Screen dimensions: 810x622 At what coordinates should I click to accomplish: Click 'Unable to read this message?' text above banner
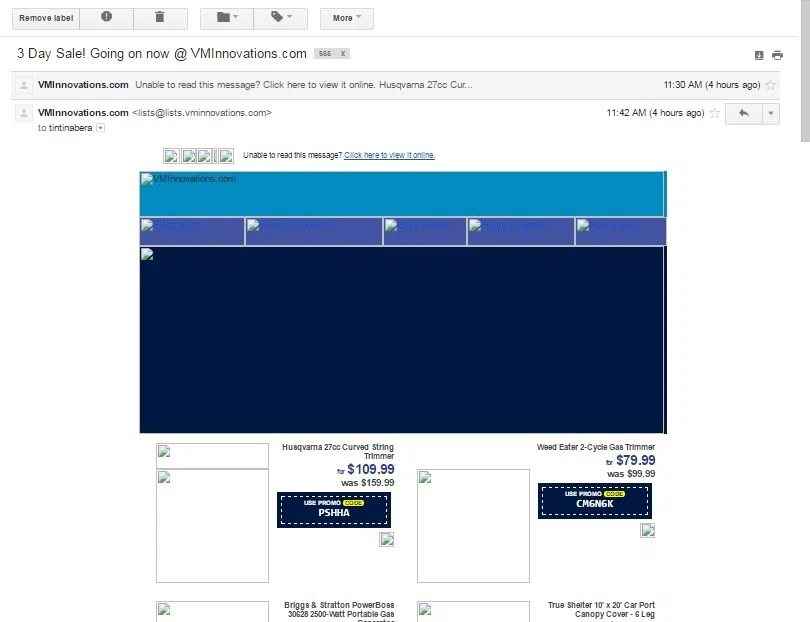point(292,155)
